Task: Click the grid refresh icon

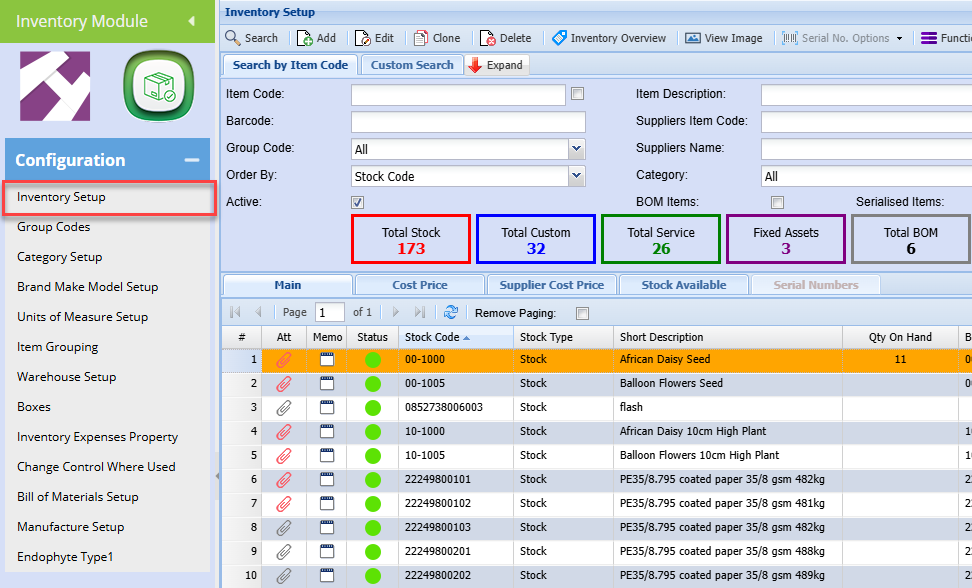Action: coord(451,312)
